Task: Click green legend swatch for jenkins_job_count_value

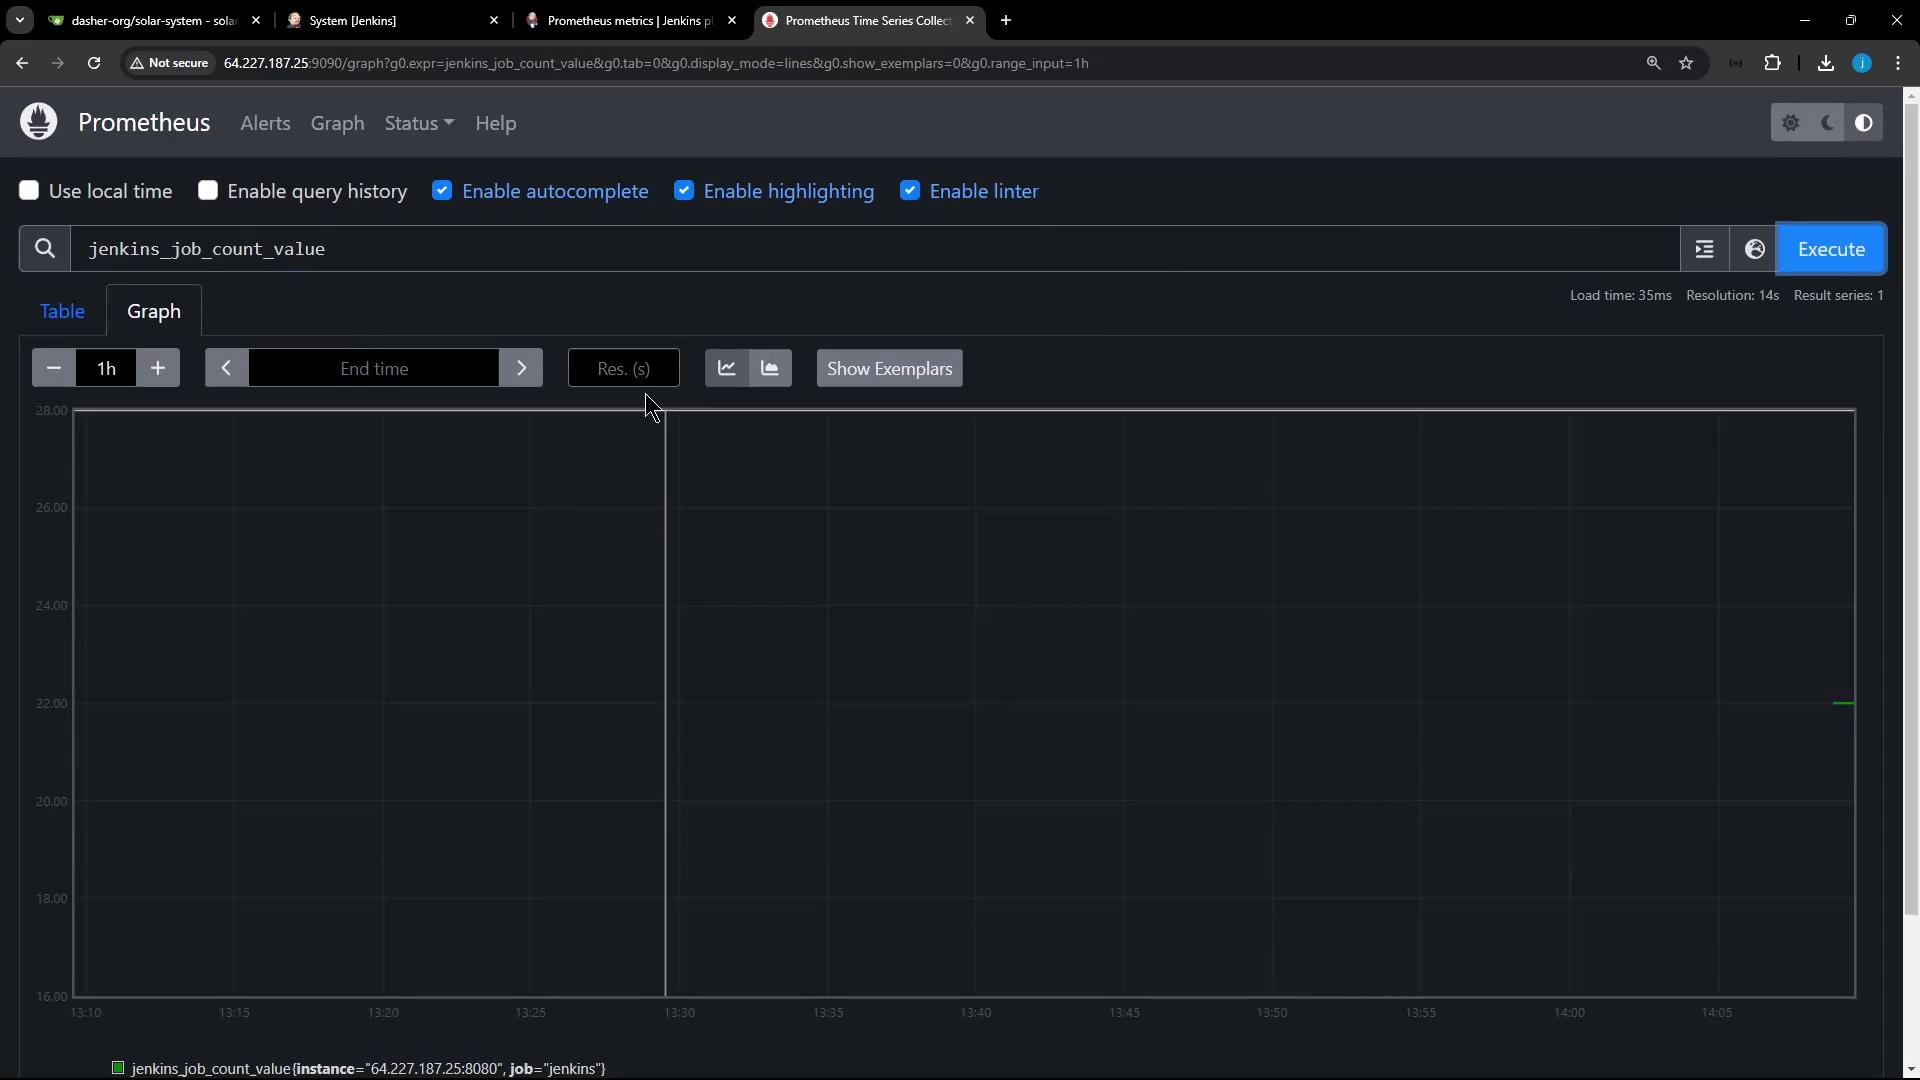Action: tap(118, 1068)
